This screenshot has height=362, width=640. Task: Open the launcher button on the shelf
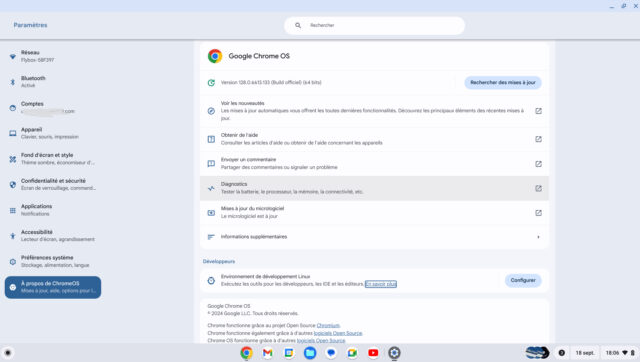coord(7,353)
